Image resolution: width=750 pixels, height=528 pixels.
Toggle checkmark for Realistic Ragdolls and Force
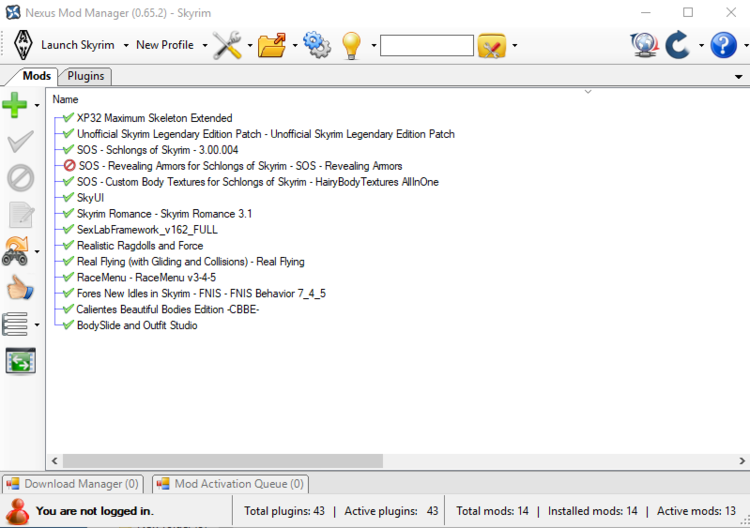tap(68, 245)
